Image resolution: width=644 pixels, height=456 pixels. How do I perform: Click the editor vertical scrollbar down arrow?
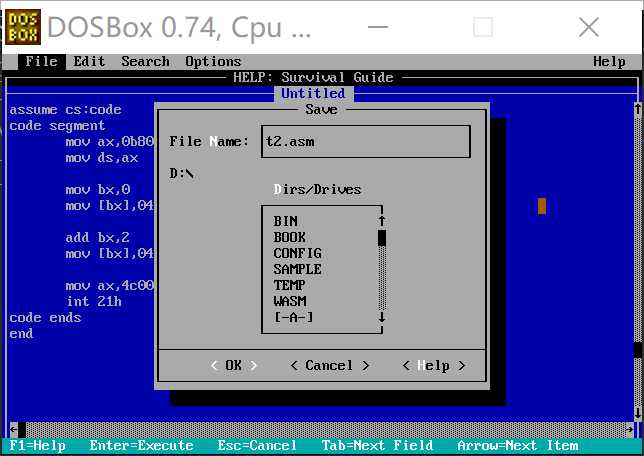pyautogui.click(x=638, y=413)
